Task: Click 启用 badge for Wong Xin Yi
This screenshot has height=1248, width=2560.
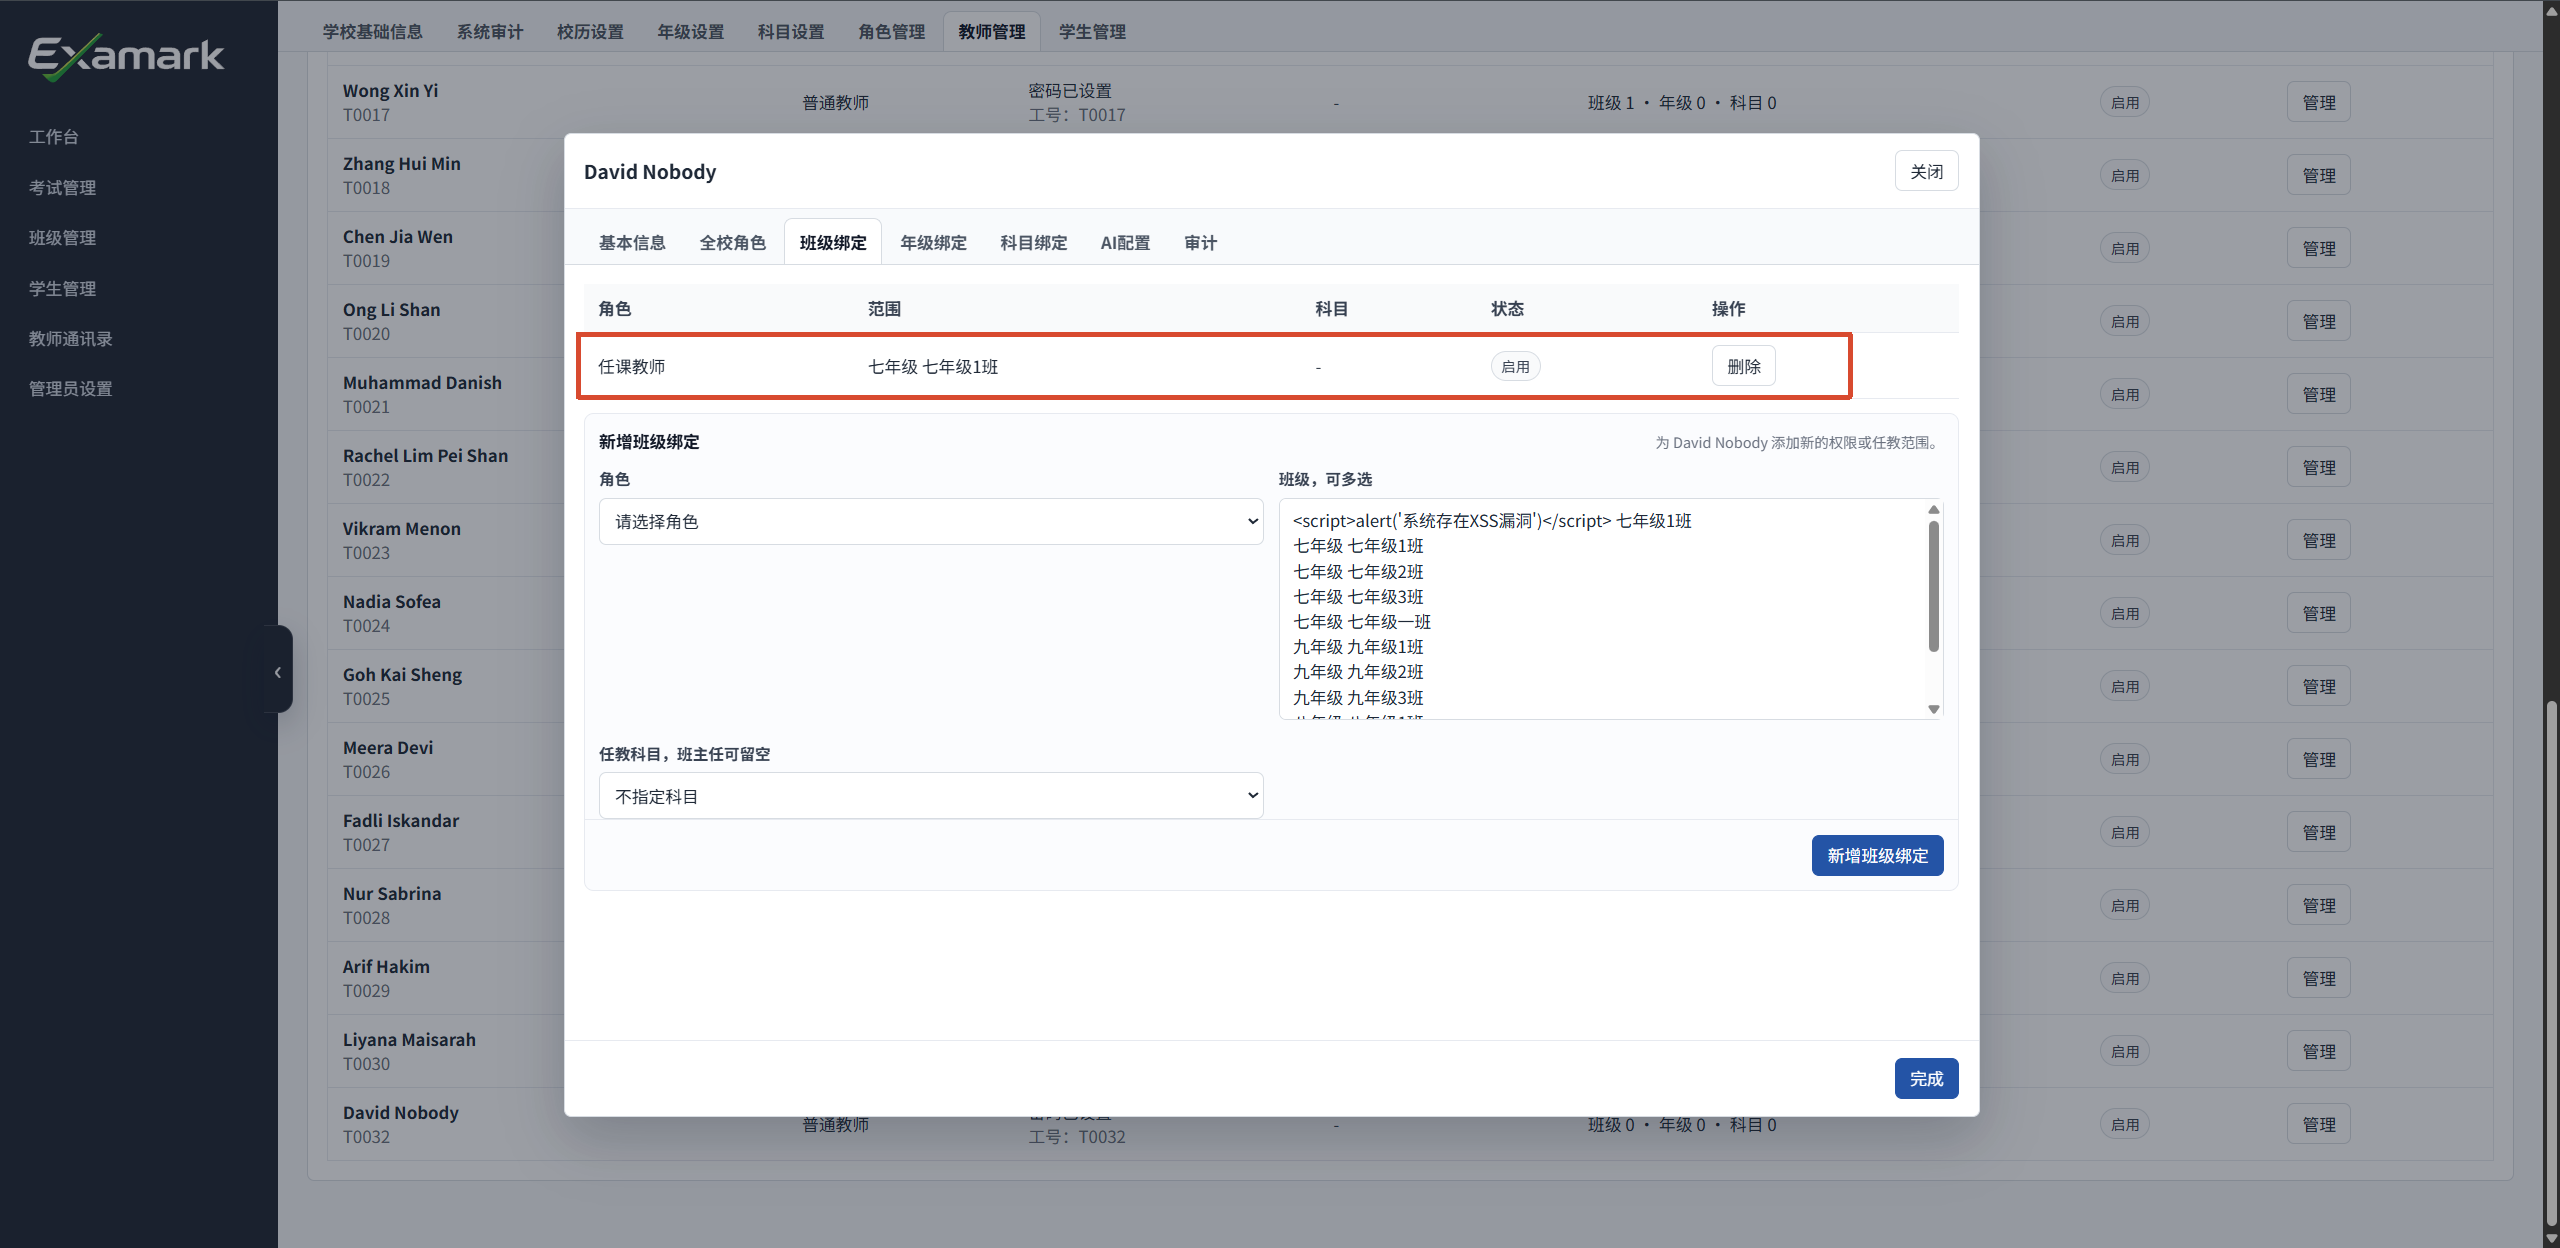Action: tap(2125, 102)
